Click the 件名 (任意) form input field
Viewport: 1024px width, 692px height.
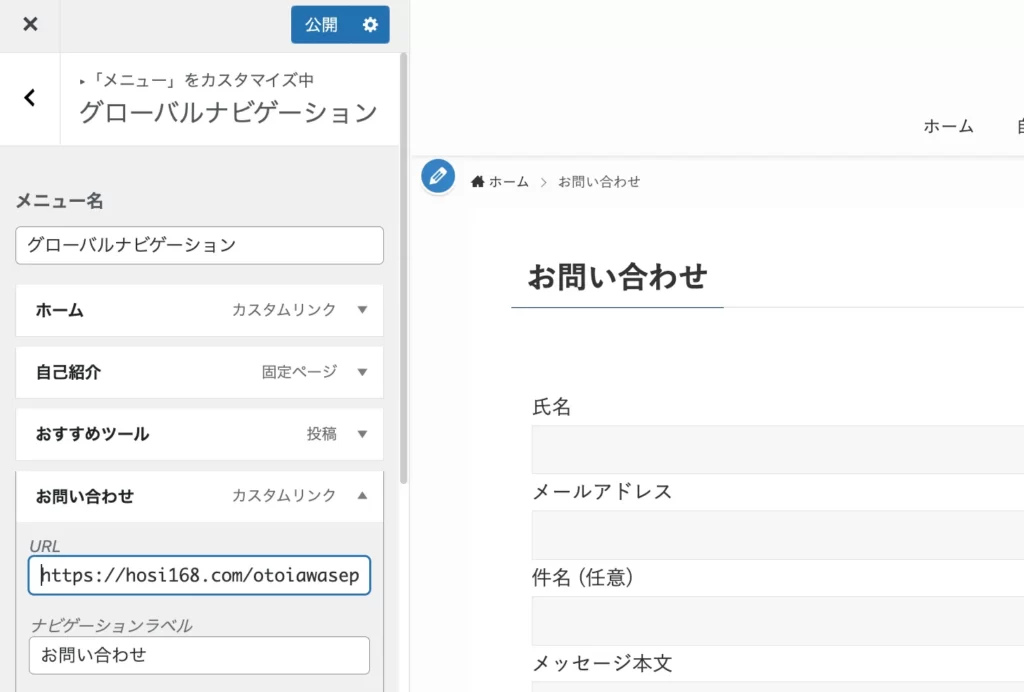pos(777,620)
